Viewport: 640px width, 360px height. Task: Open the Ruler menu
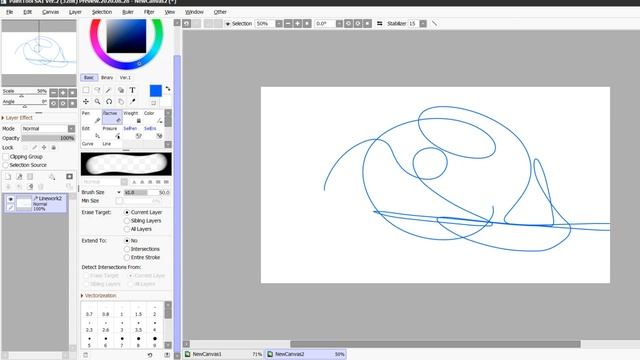[128, 12]
